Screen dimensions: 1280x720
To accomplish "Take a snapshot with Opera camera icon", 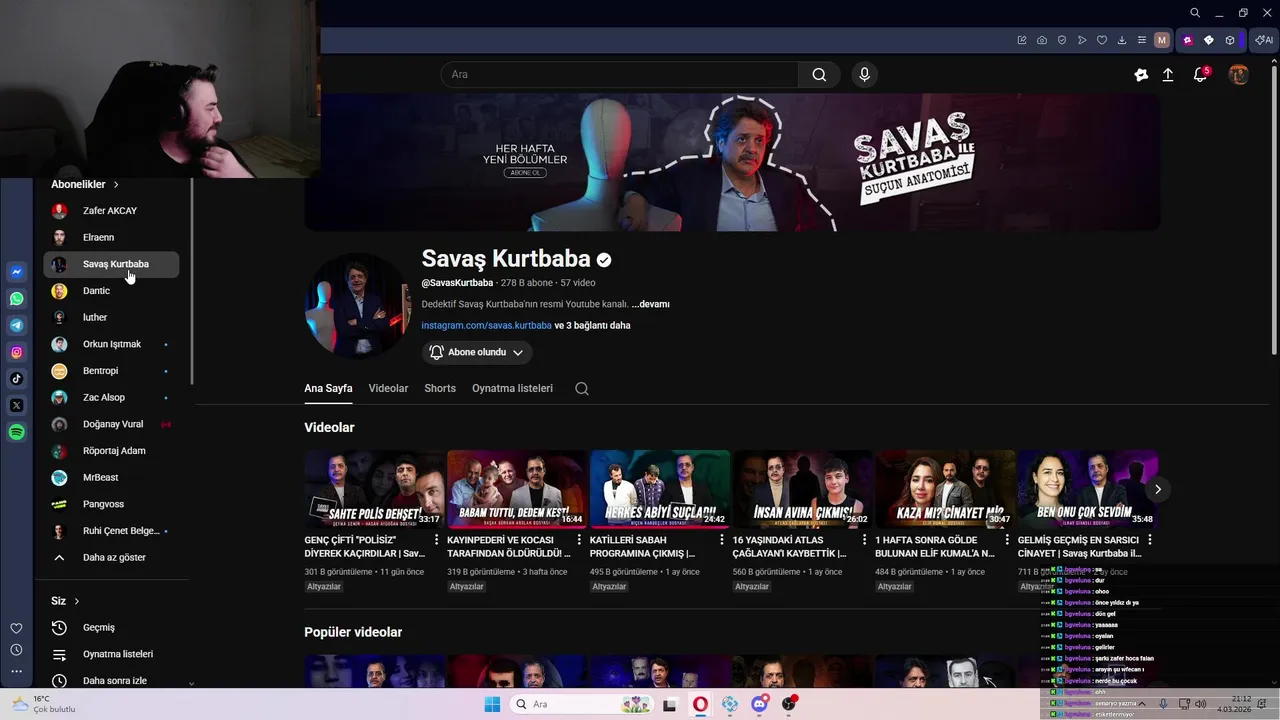I will click(x=1042, y=40).
